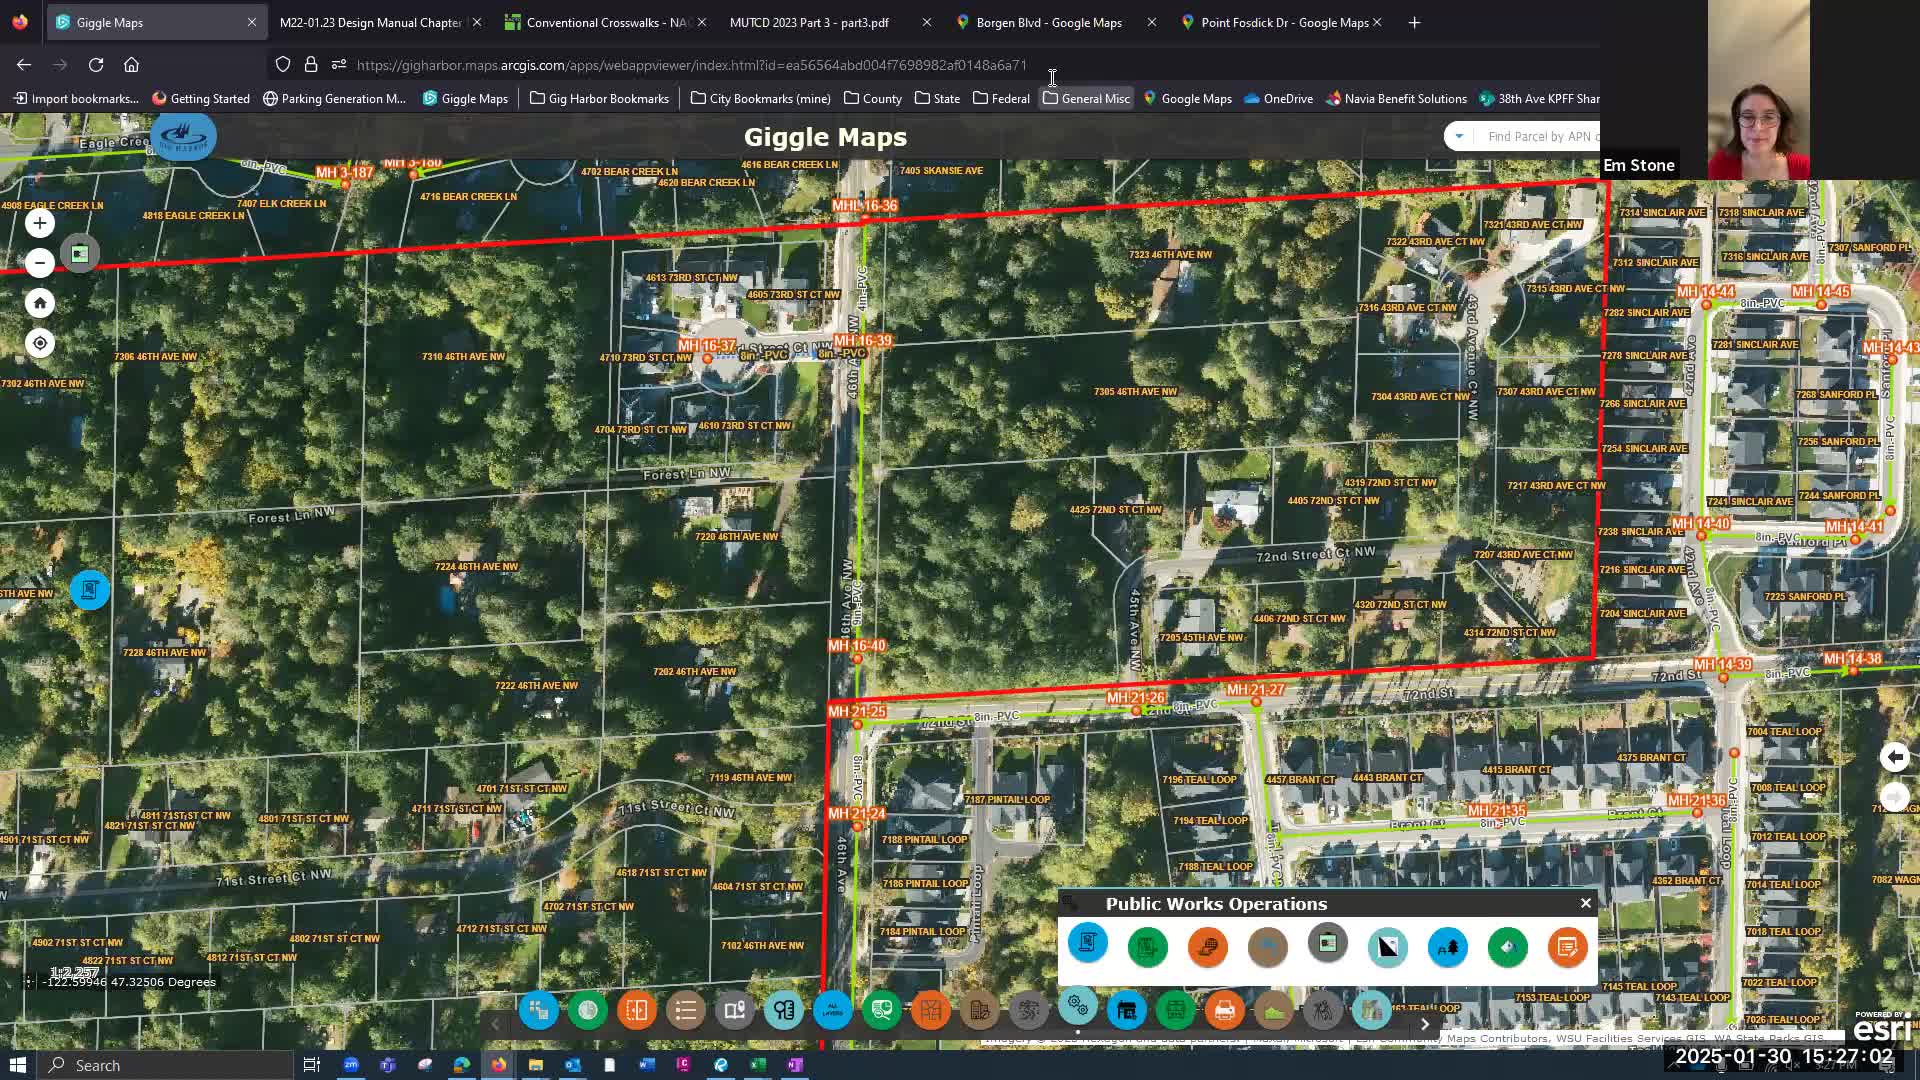Return map to home extent
The width and height of the screenshot is (1920, 1080).
(40, 303)
